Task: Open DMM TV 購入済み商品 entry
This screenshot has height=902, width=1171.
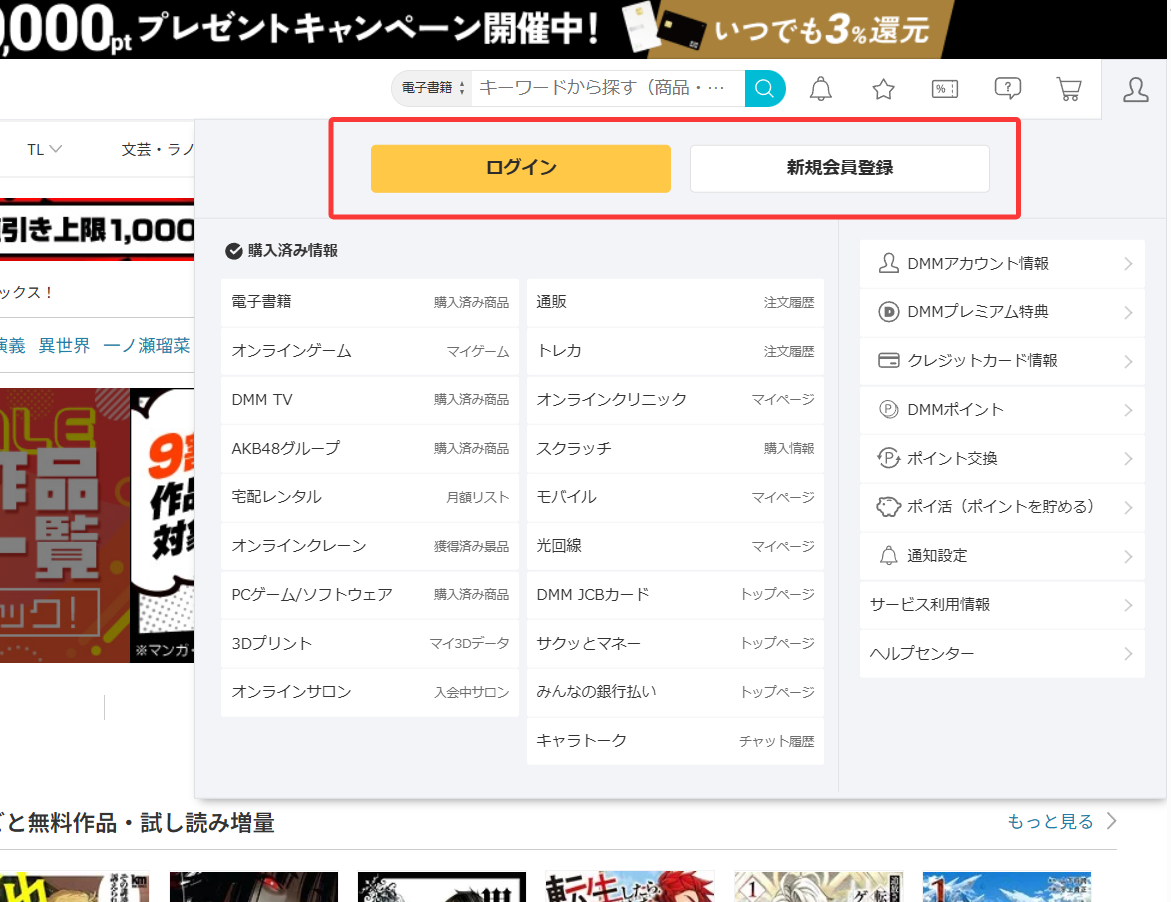Action: [x=370, y=399]
